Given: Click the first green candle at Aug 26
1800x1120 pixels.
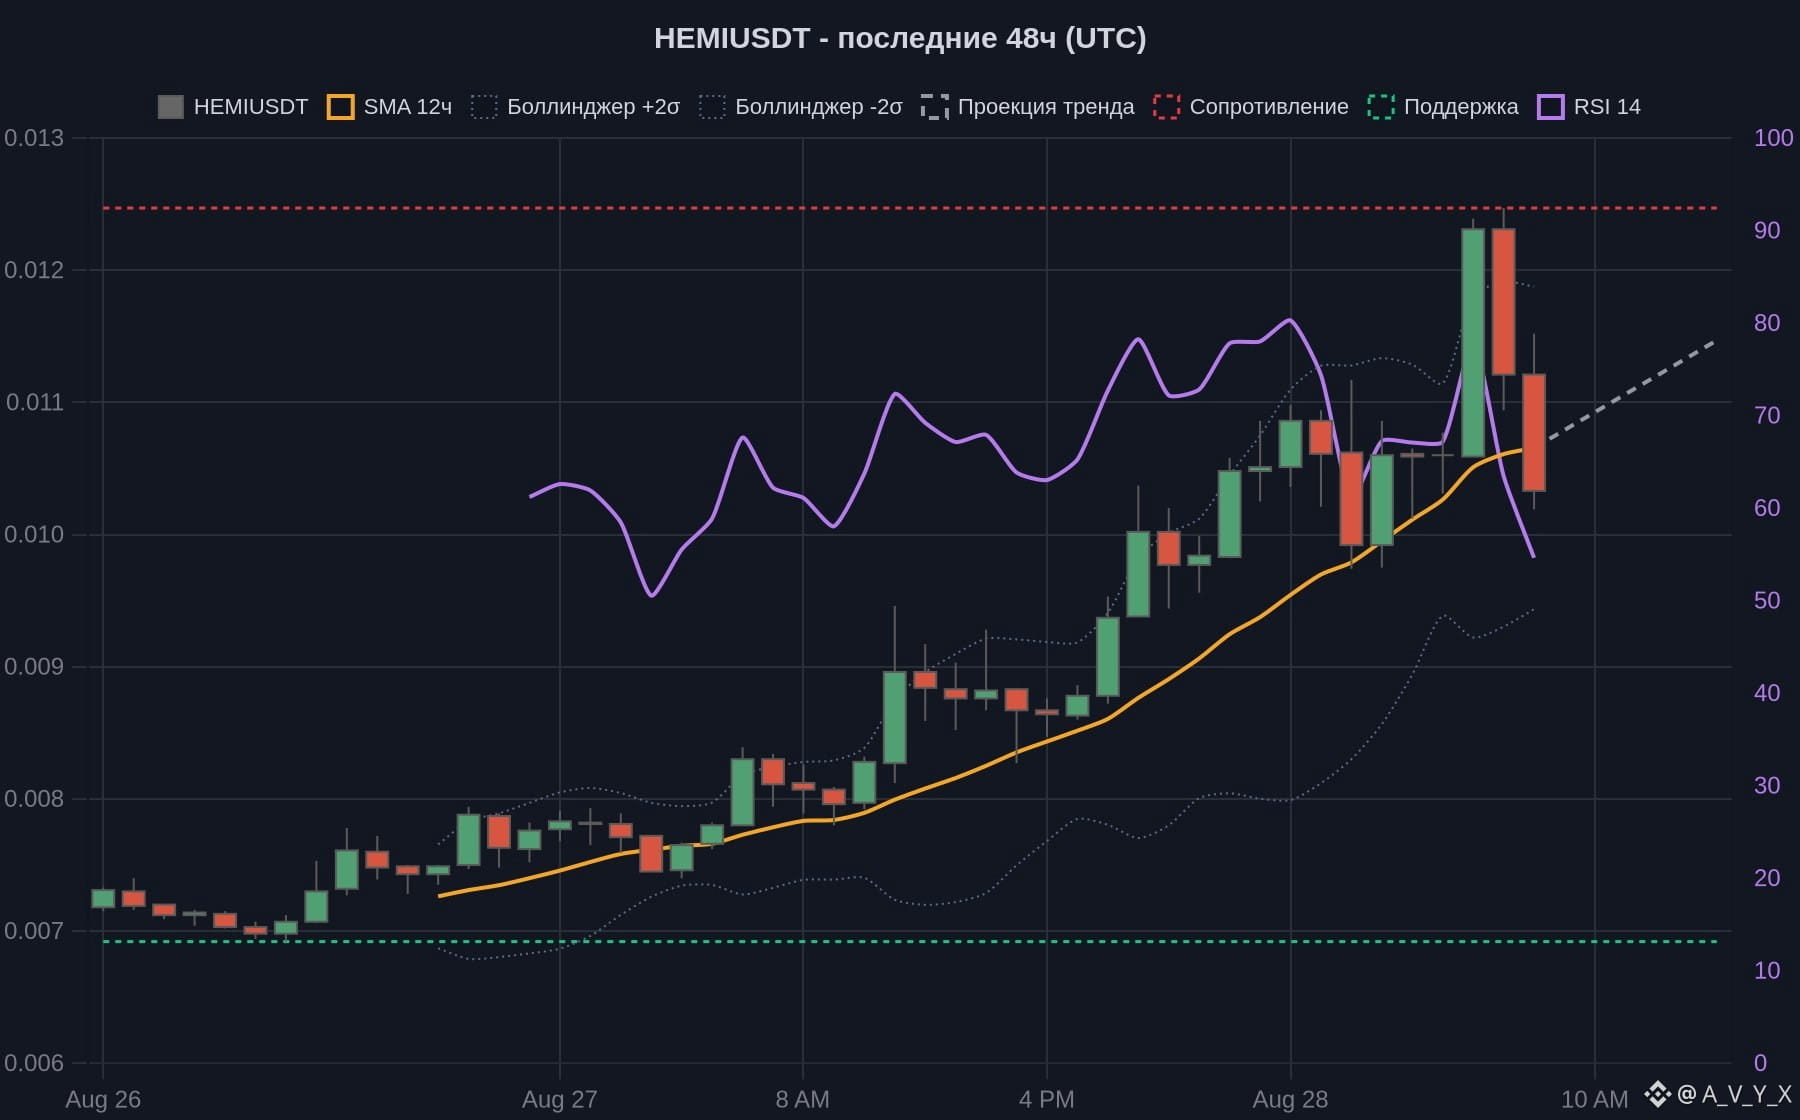Looking at the screenshot, I should coord(103,898).
